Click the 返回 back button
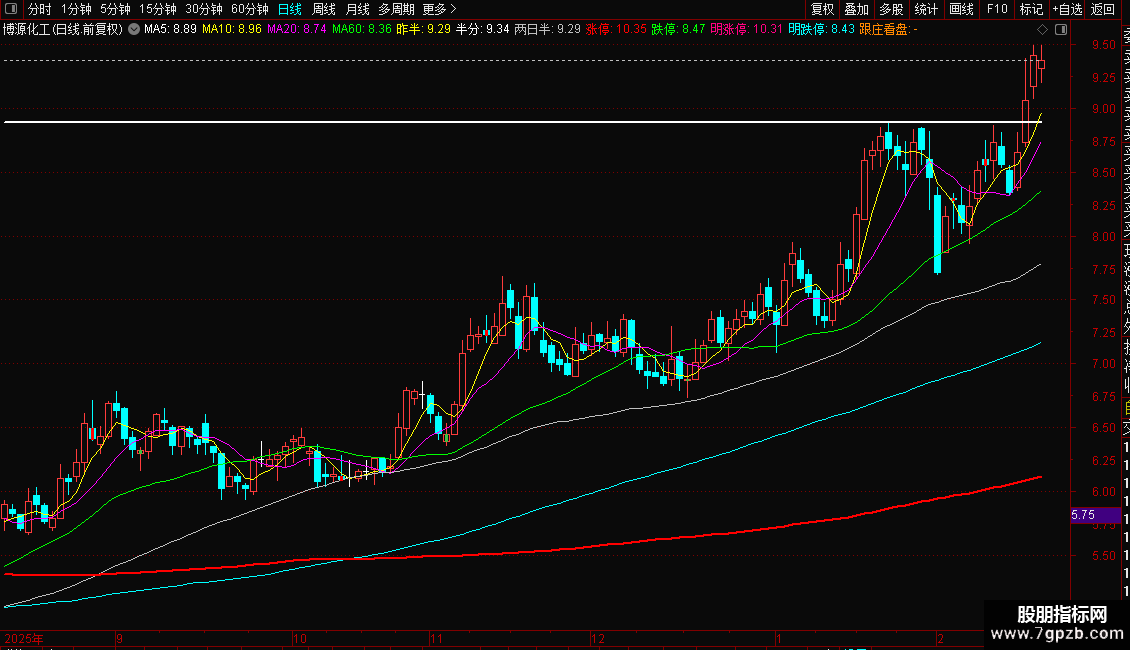1130x650 pixels. click(x=1103, y=9)
